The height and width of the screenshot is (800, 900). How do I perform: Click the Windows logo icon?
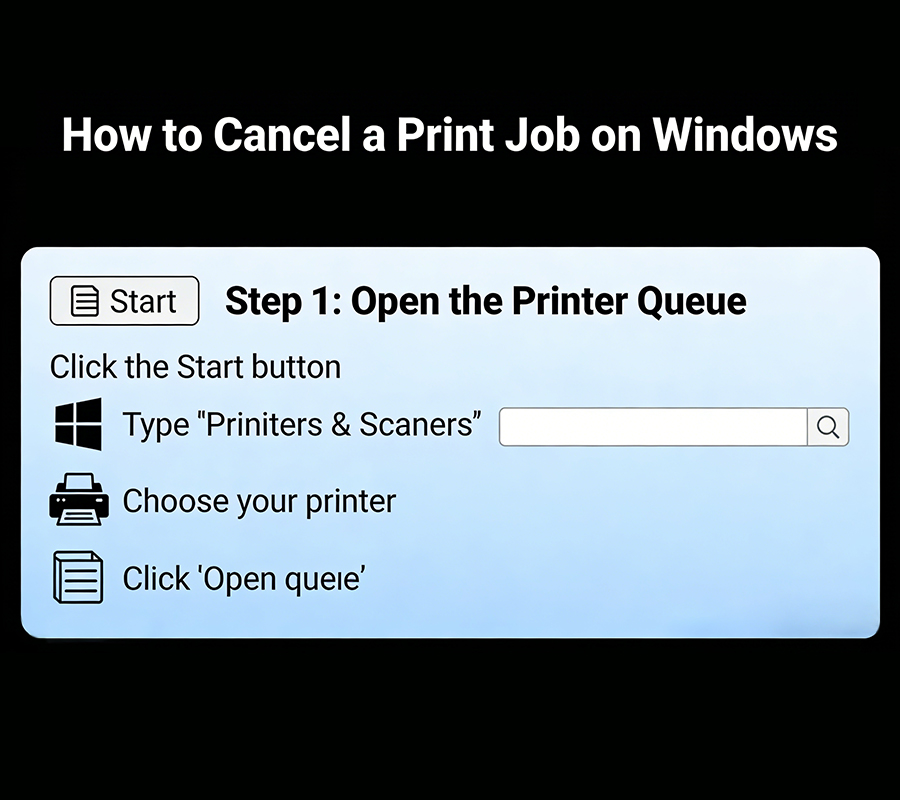[78, 424]
